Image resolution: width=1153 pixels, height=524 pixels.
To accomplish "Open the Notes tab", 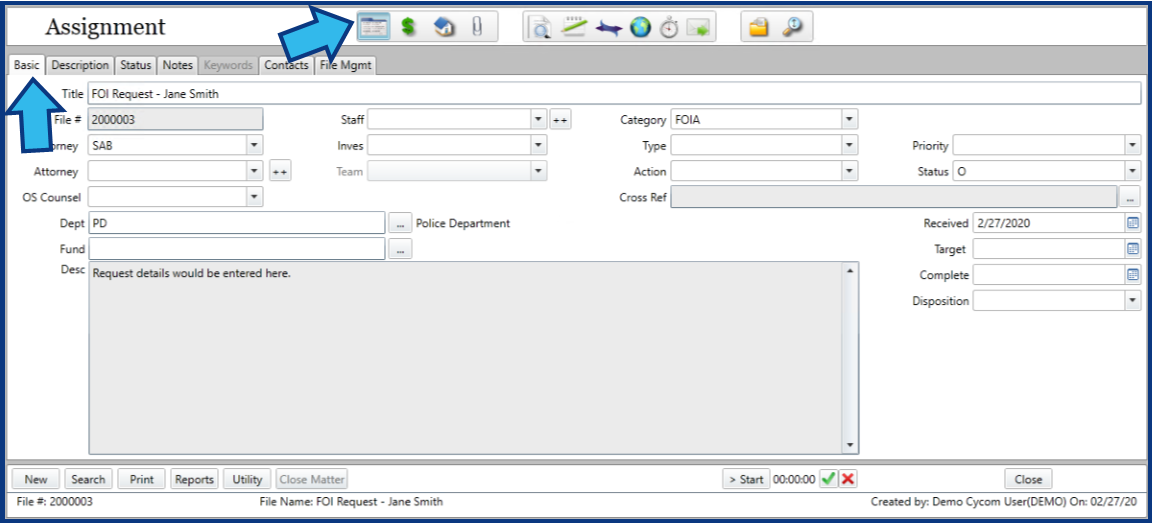I will (x=177, y=65).
